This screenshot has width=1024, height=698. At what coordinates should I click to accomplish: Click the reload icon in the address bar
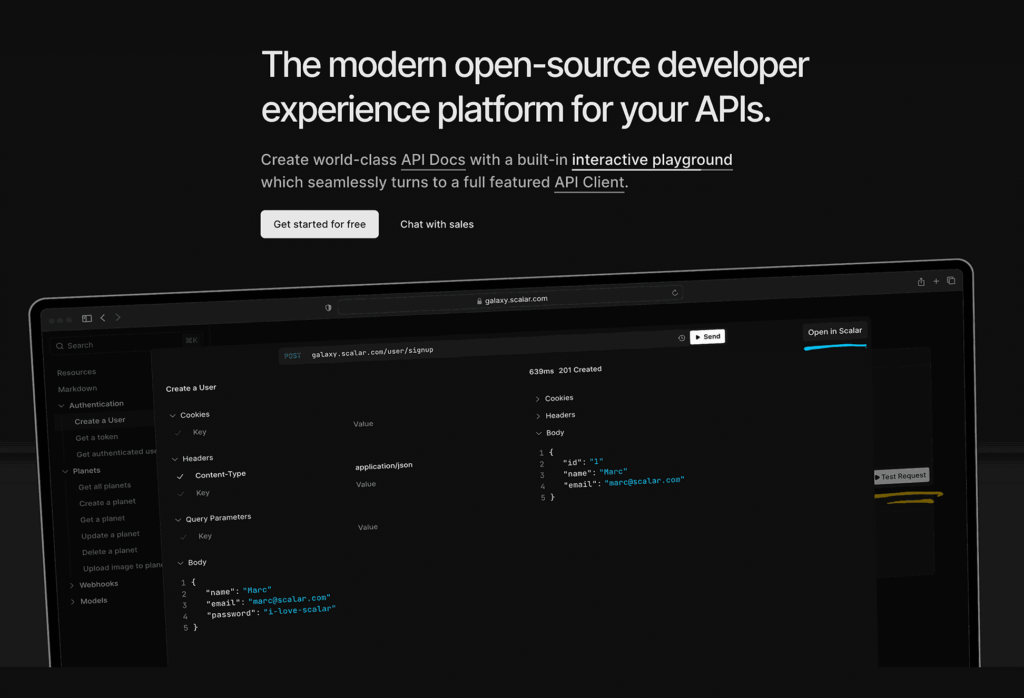675,292
